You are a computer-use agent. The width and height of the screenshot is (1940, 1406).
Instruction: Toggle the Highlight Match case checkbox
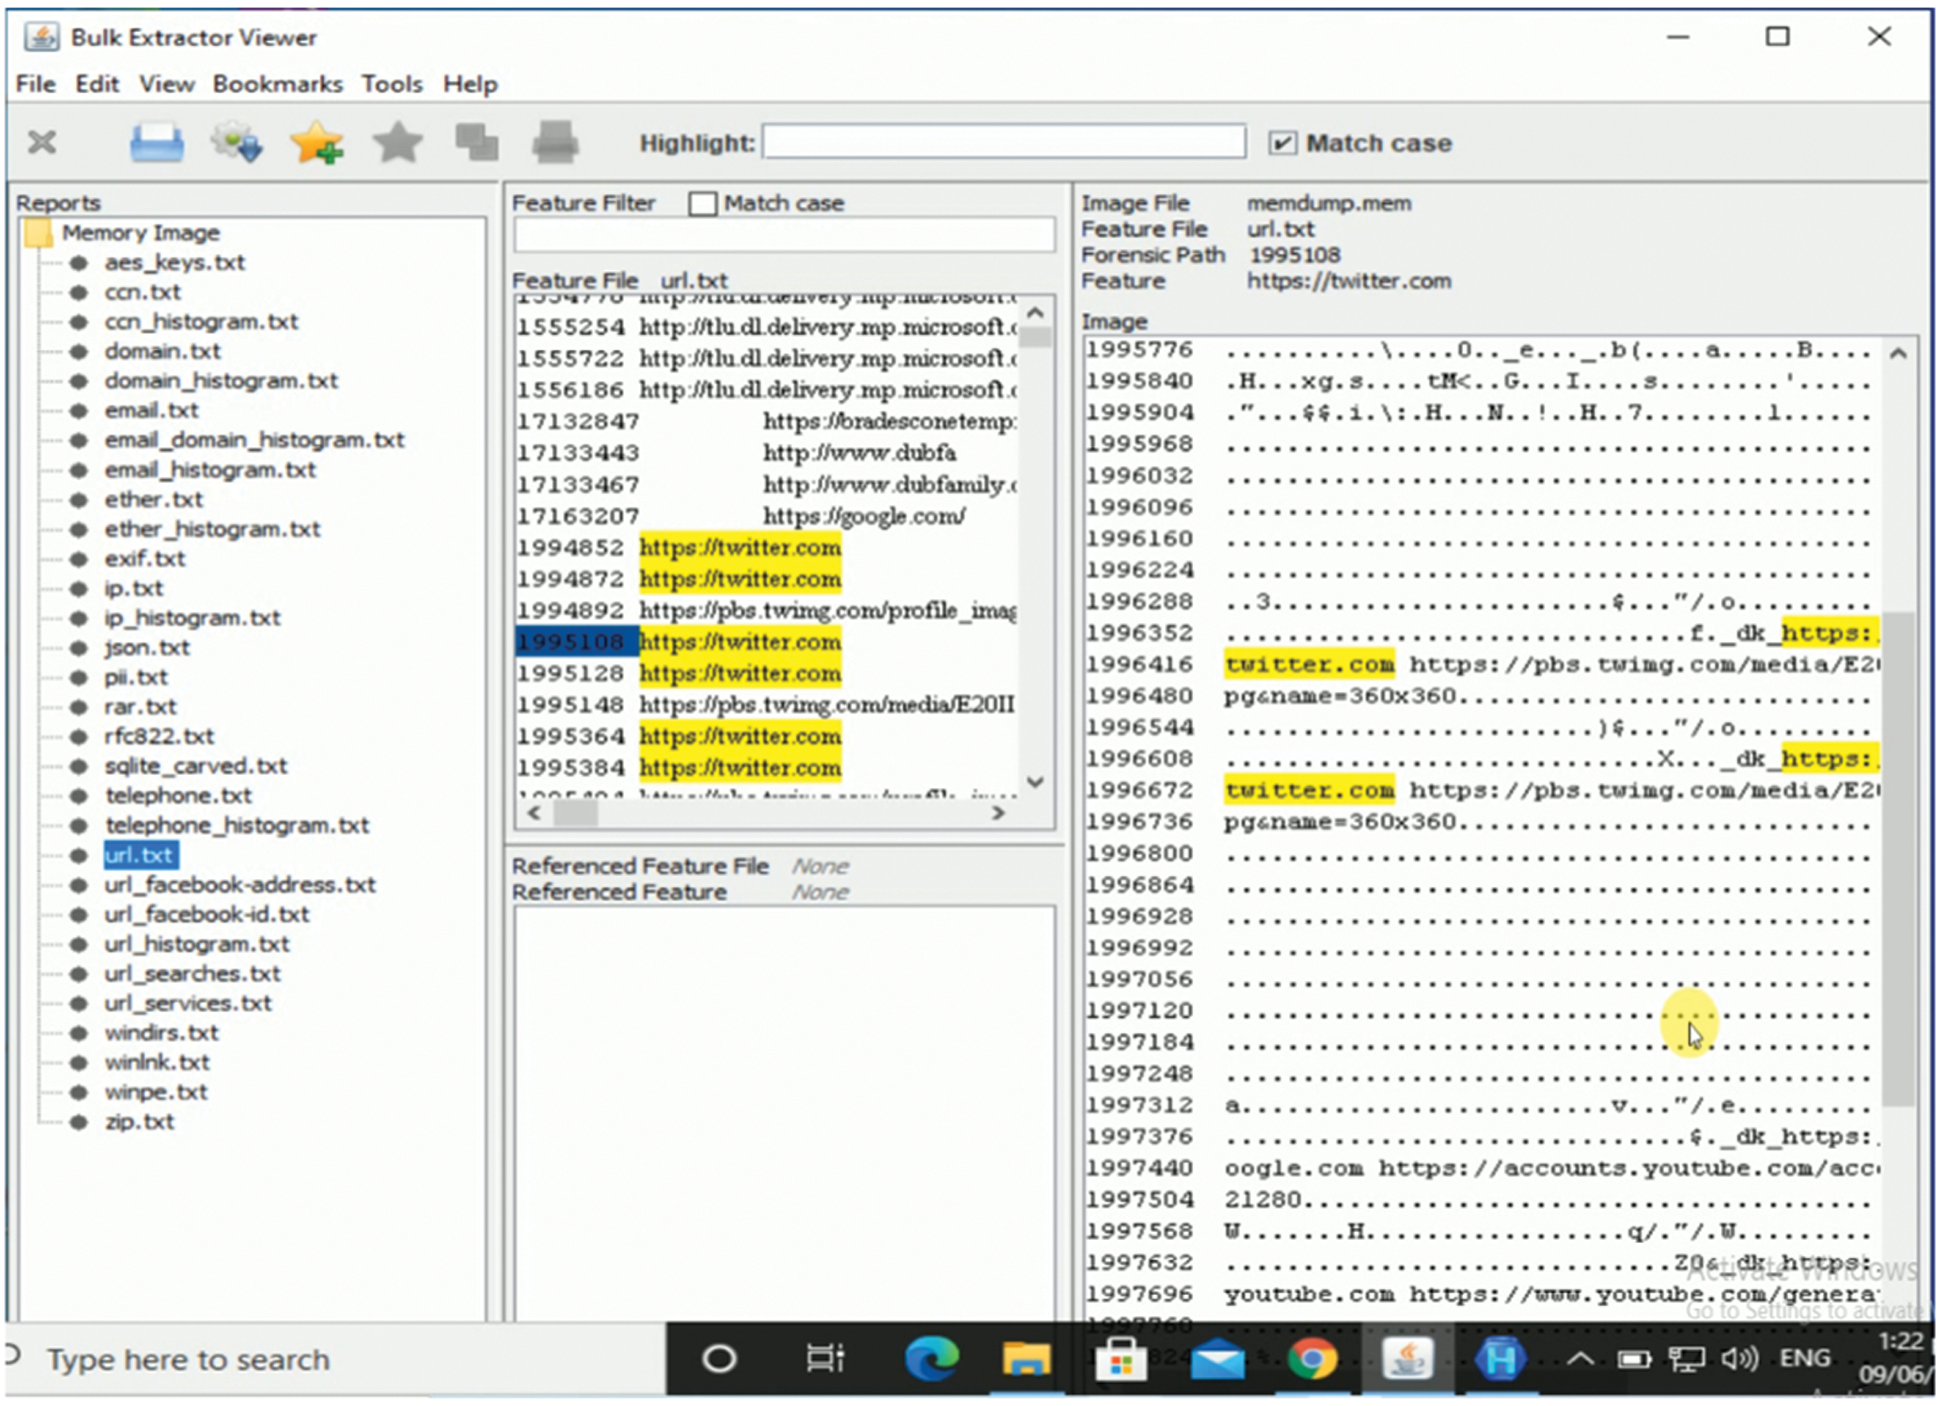click(x=1281, y=143)
